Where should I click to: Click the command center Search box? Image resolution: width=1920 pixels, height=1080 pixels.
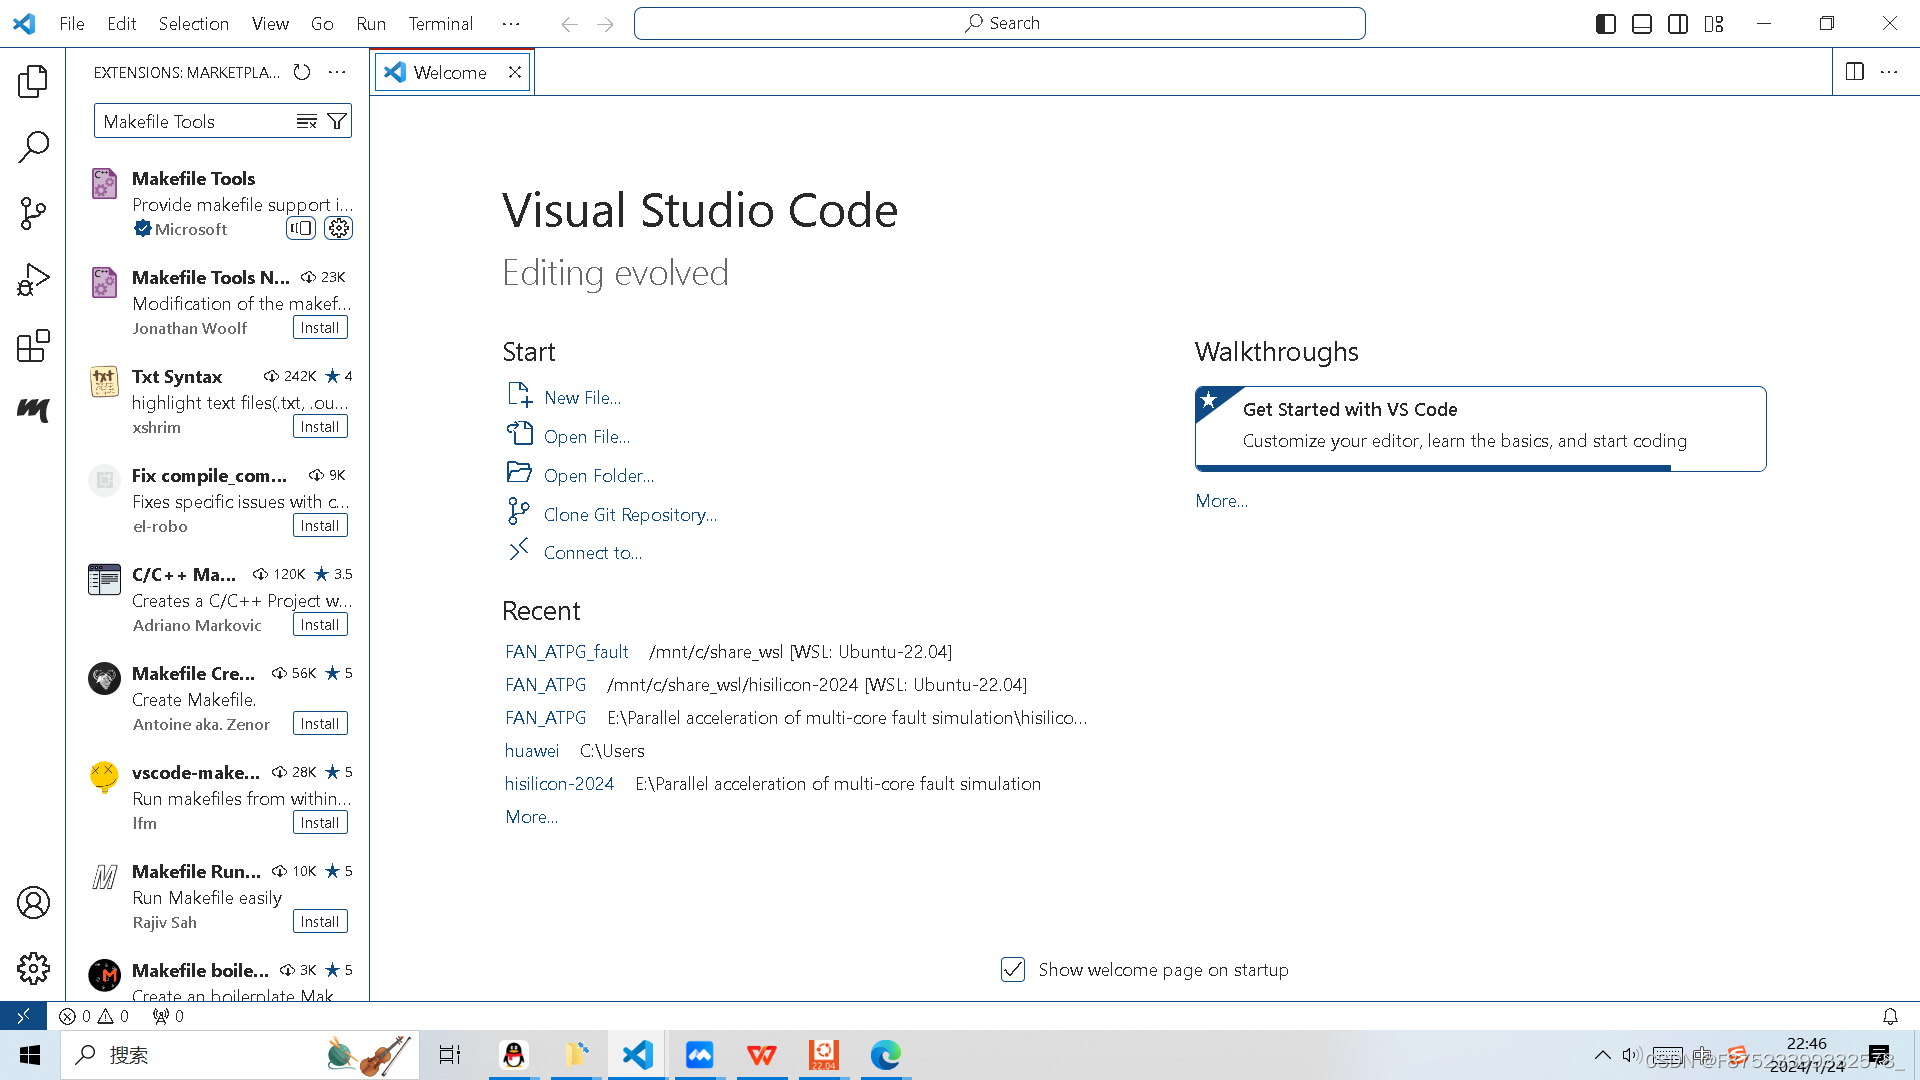click(x=1000, y=23)
